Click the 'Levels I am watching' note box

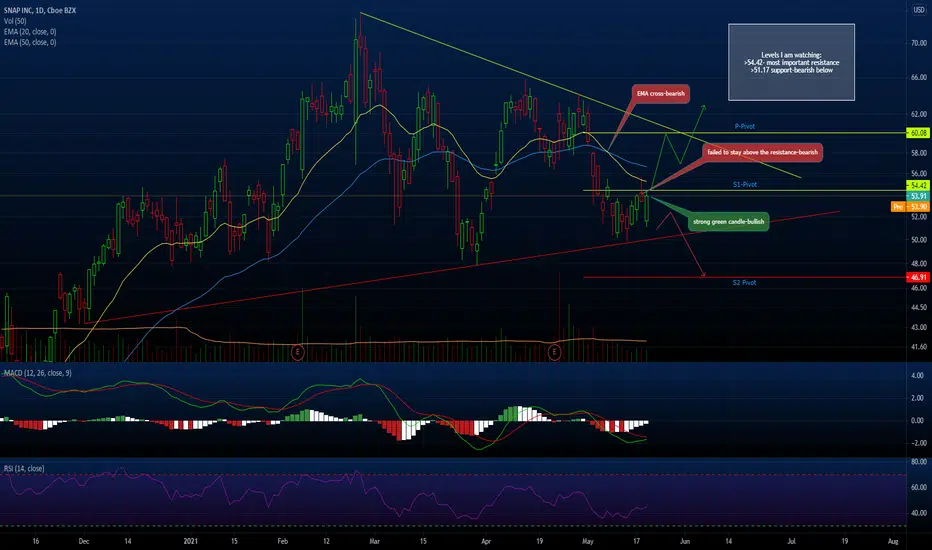[791, 62]
